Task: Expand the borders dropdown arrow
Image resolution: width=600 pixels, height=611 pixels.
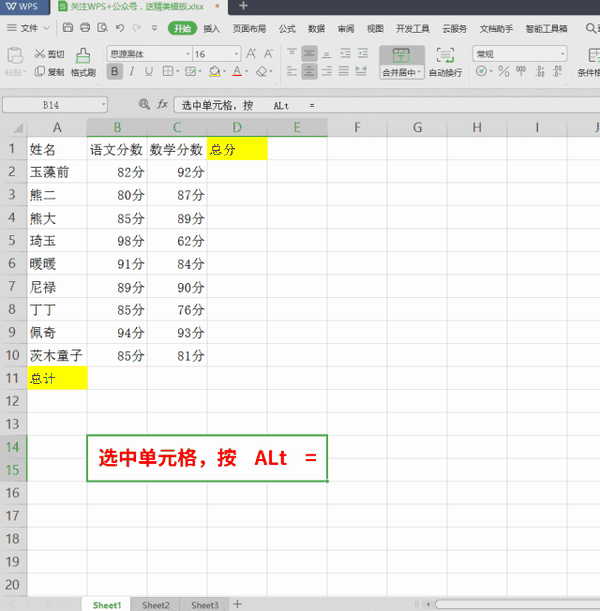Action: coord(178,71)
